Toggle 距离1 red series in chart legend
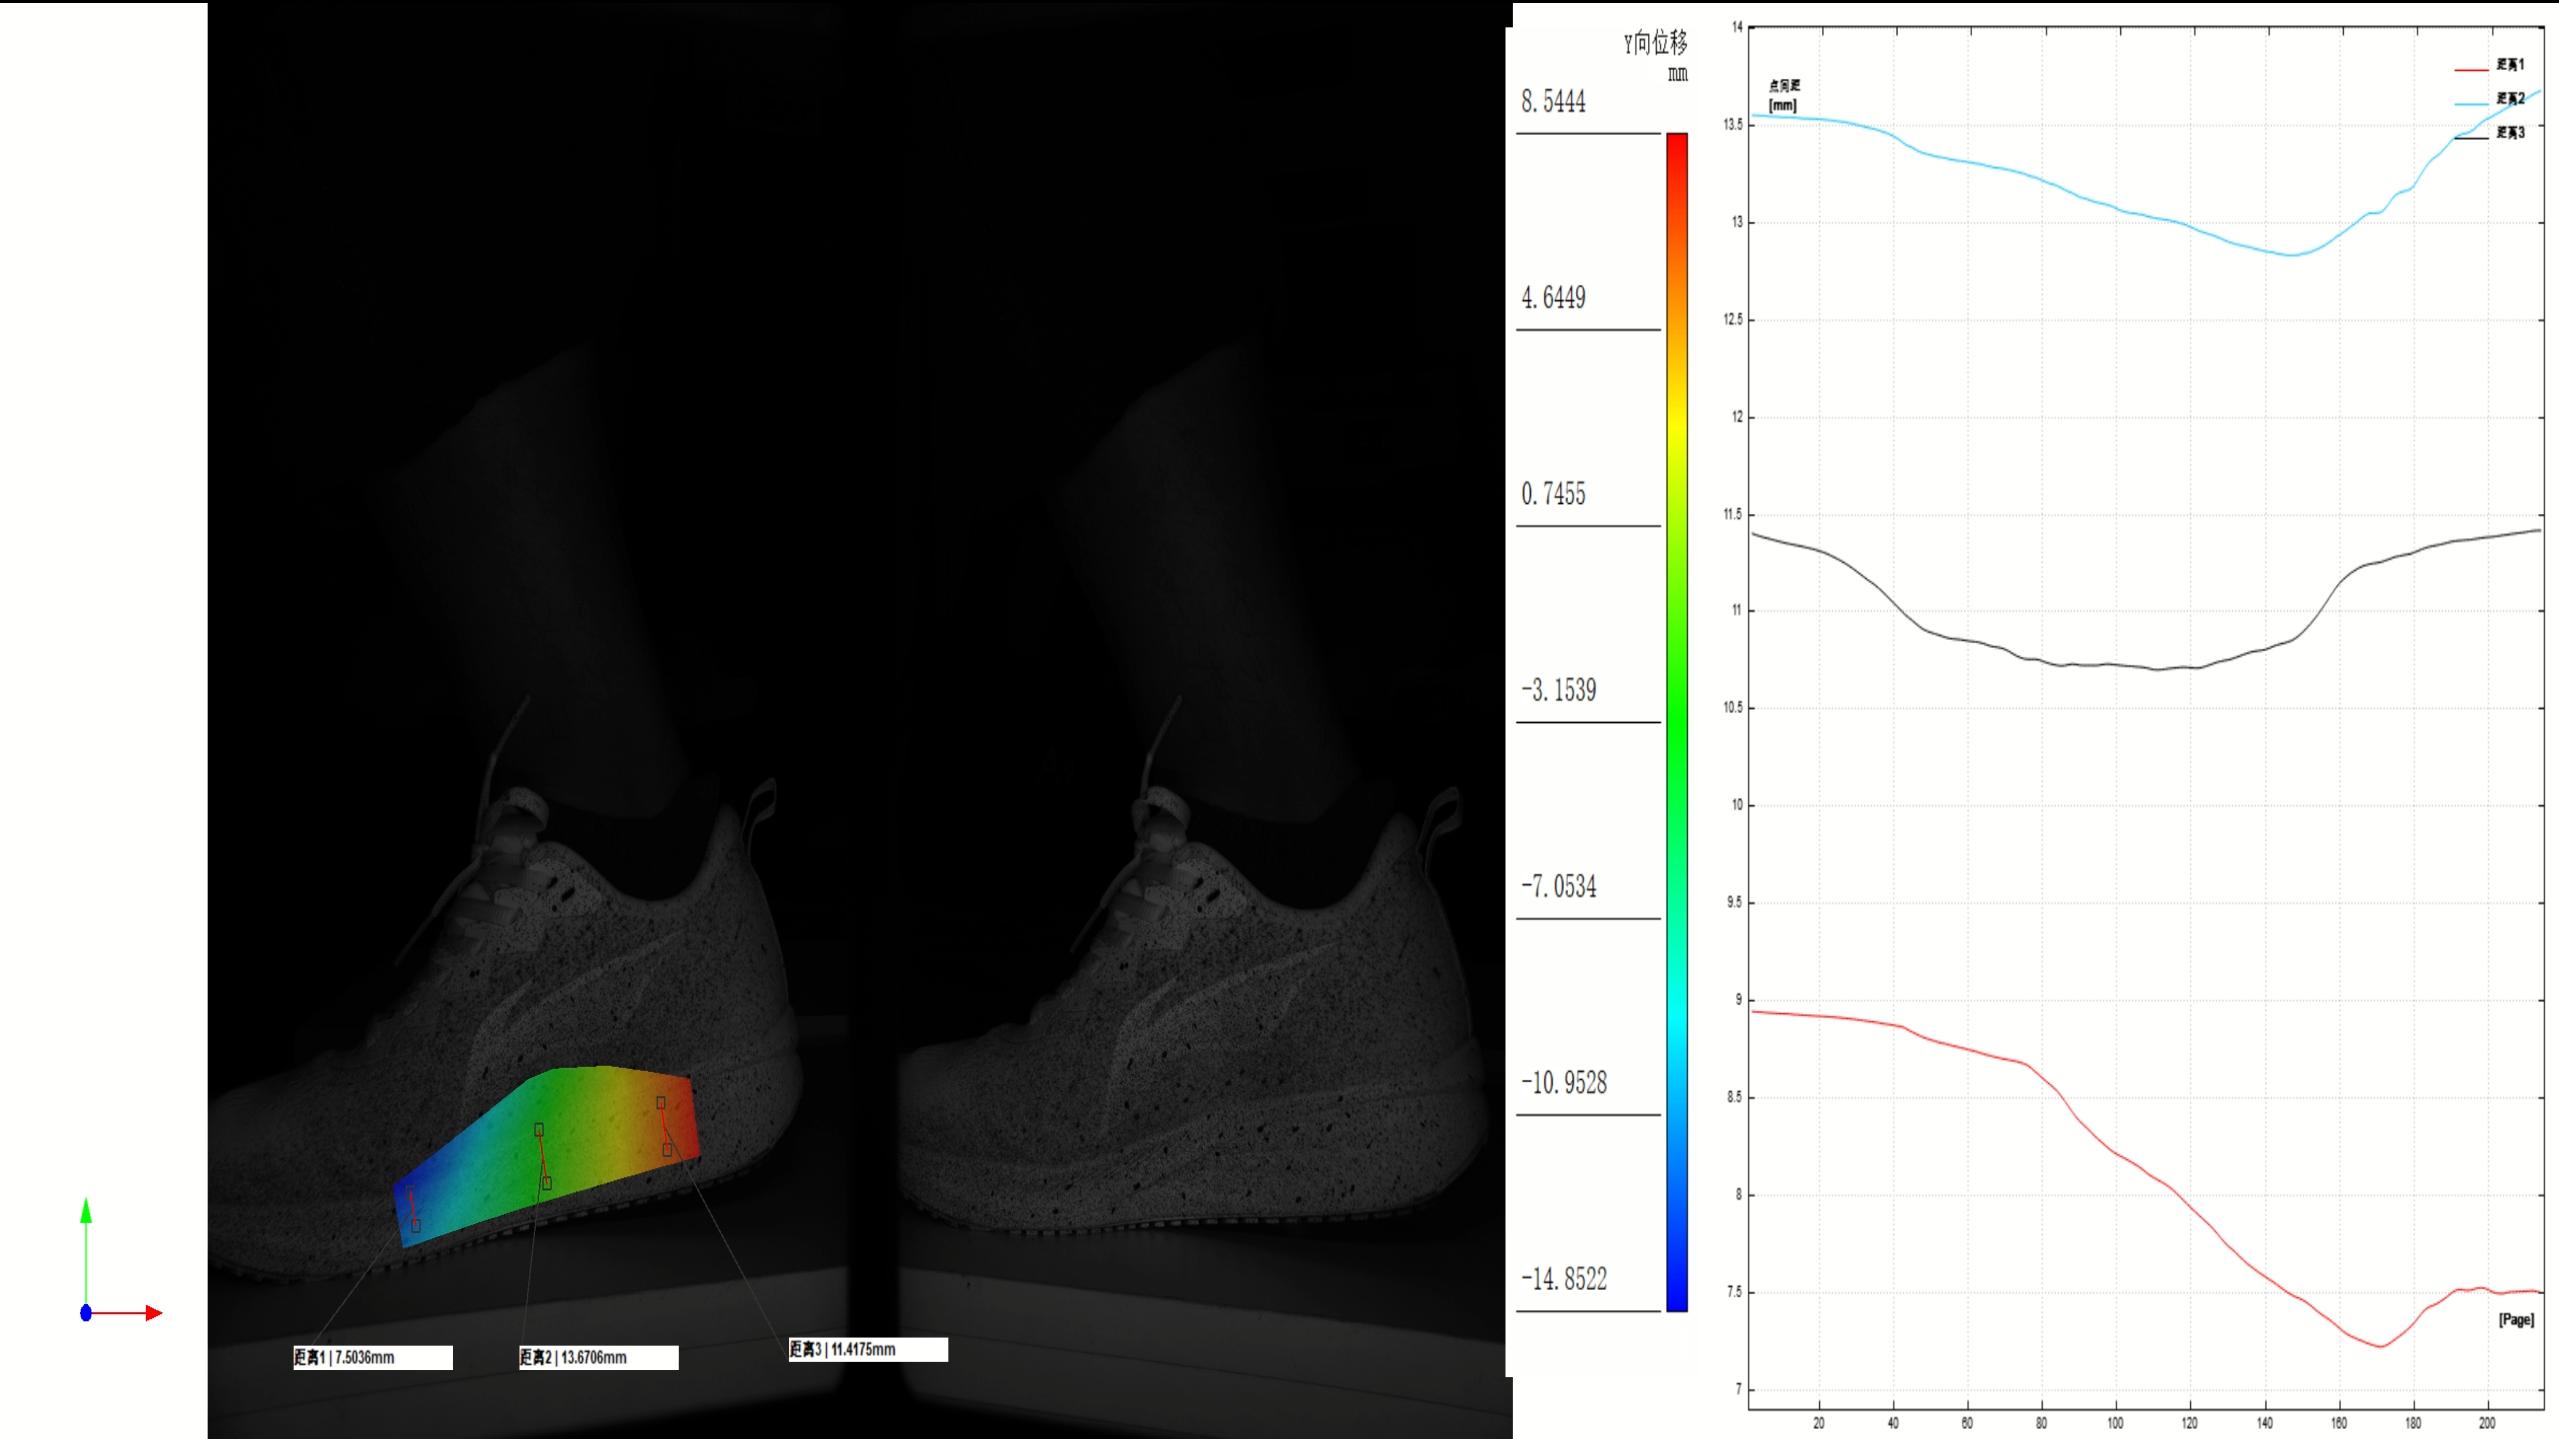 tap(2508, 65)
